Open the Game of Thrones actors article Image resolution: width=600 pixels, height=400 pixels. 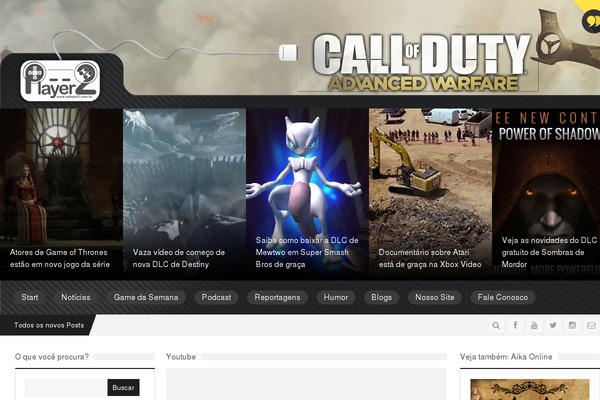(x=61, y=194)
